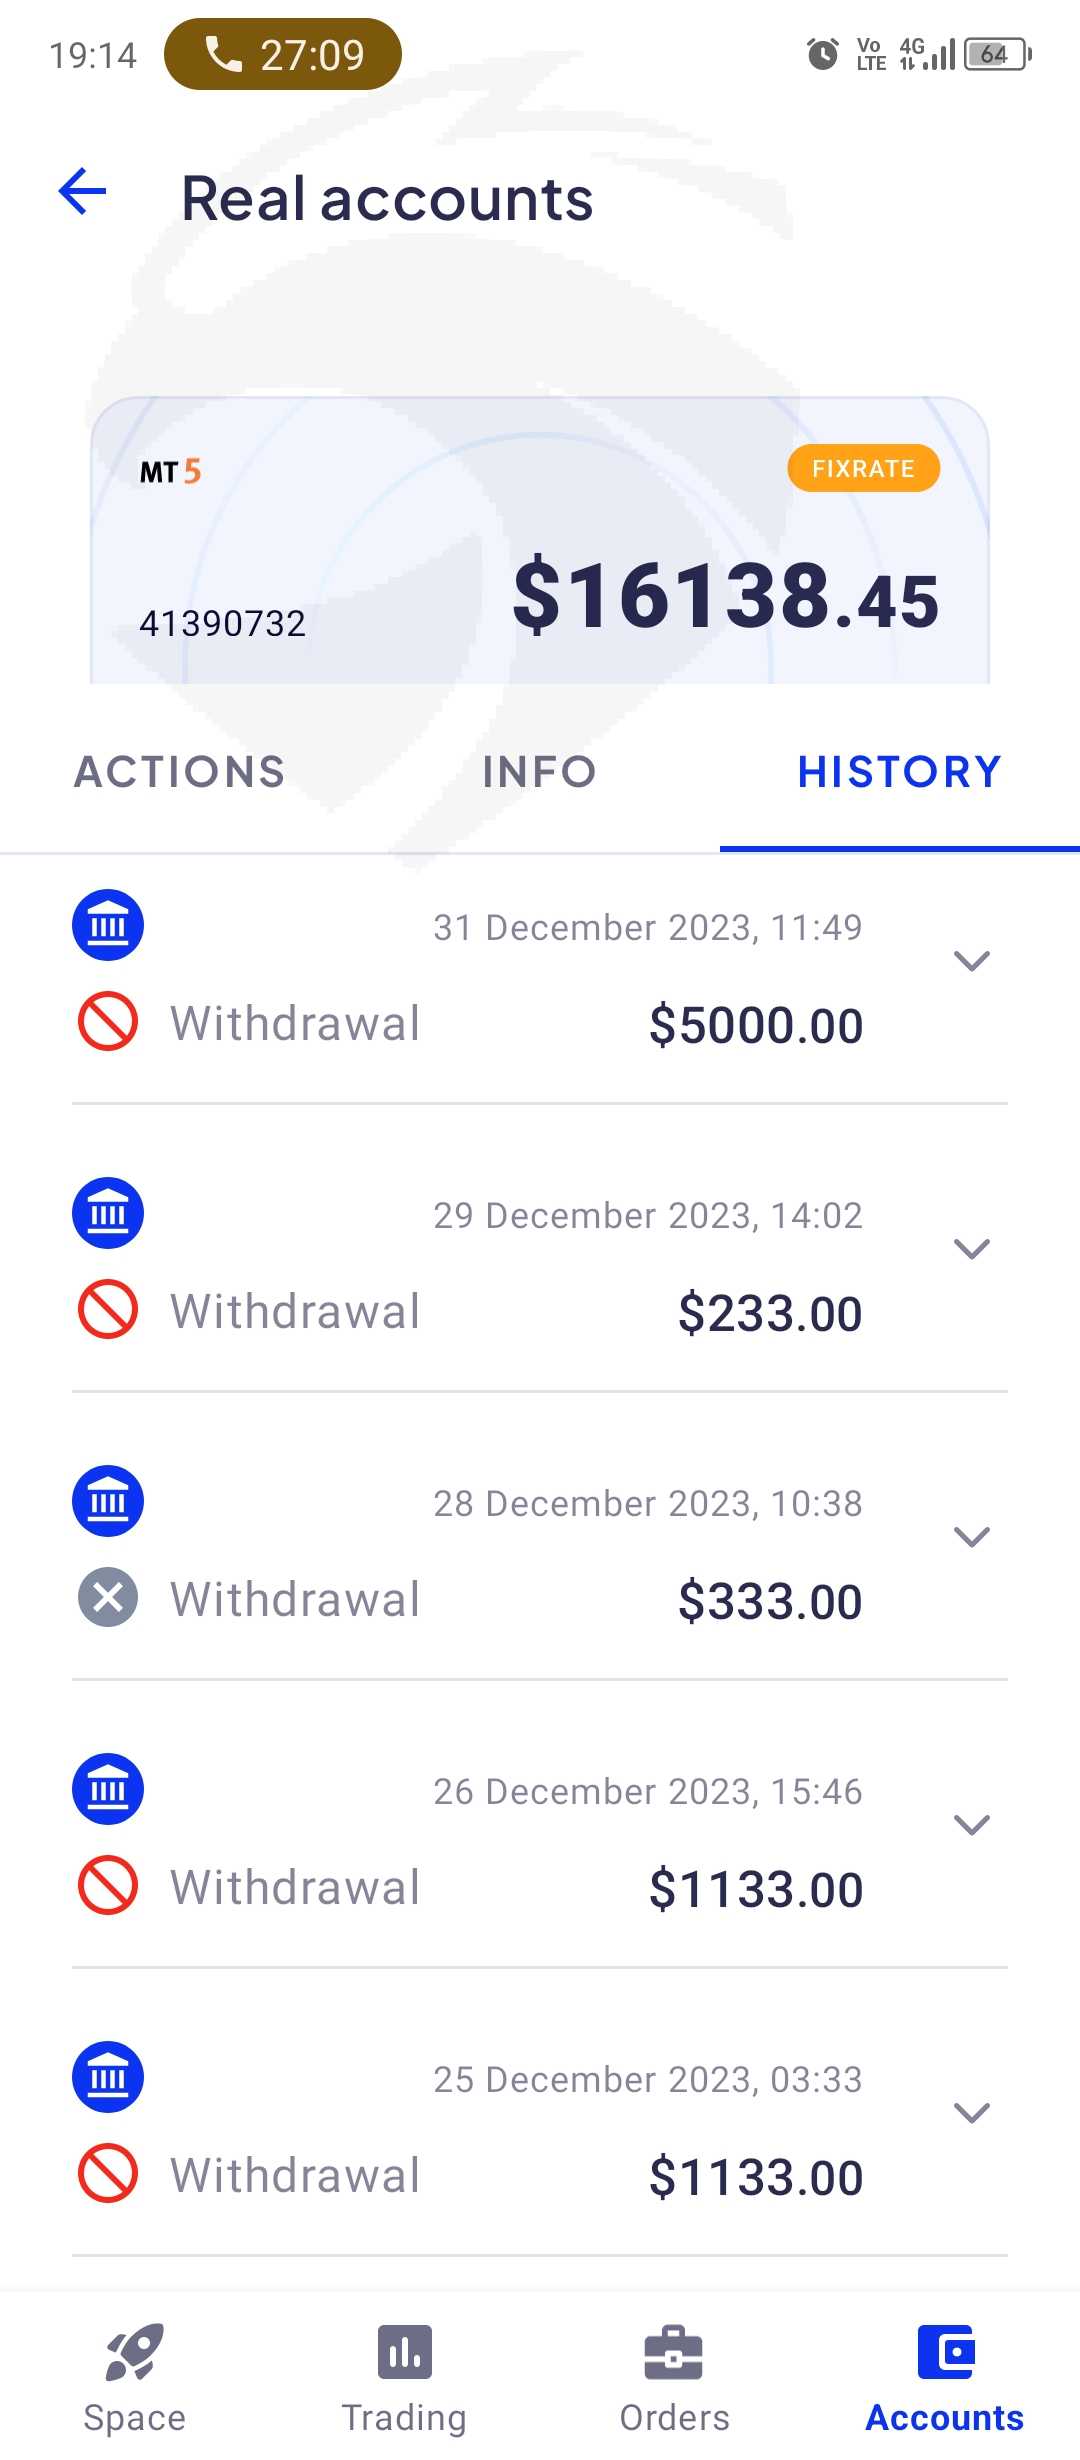
Task: Tap rejected status icon on $5000.00 withdrawal
Action: [108, 1022]
